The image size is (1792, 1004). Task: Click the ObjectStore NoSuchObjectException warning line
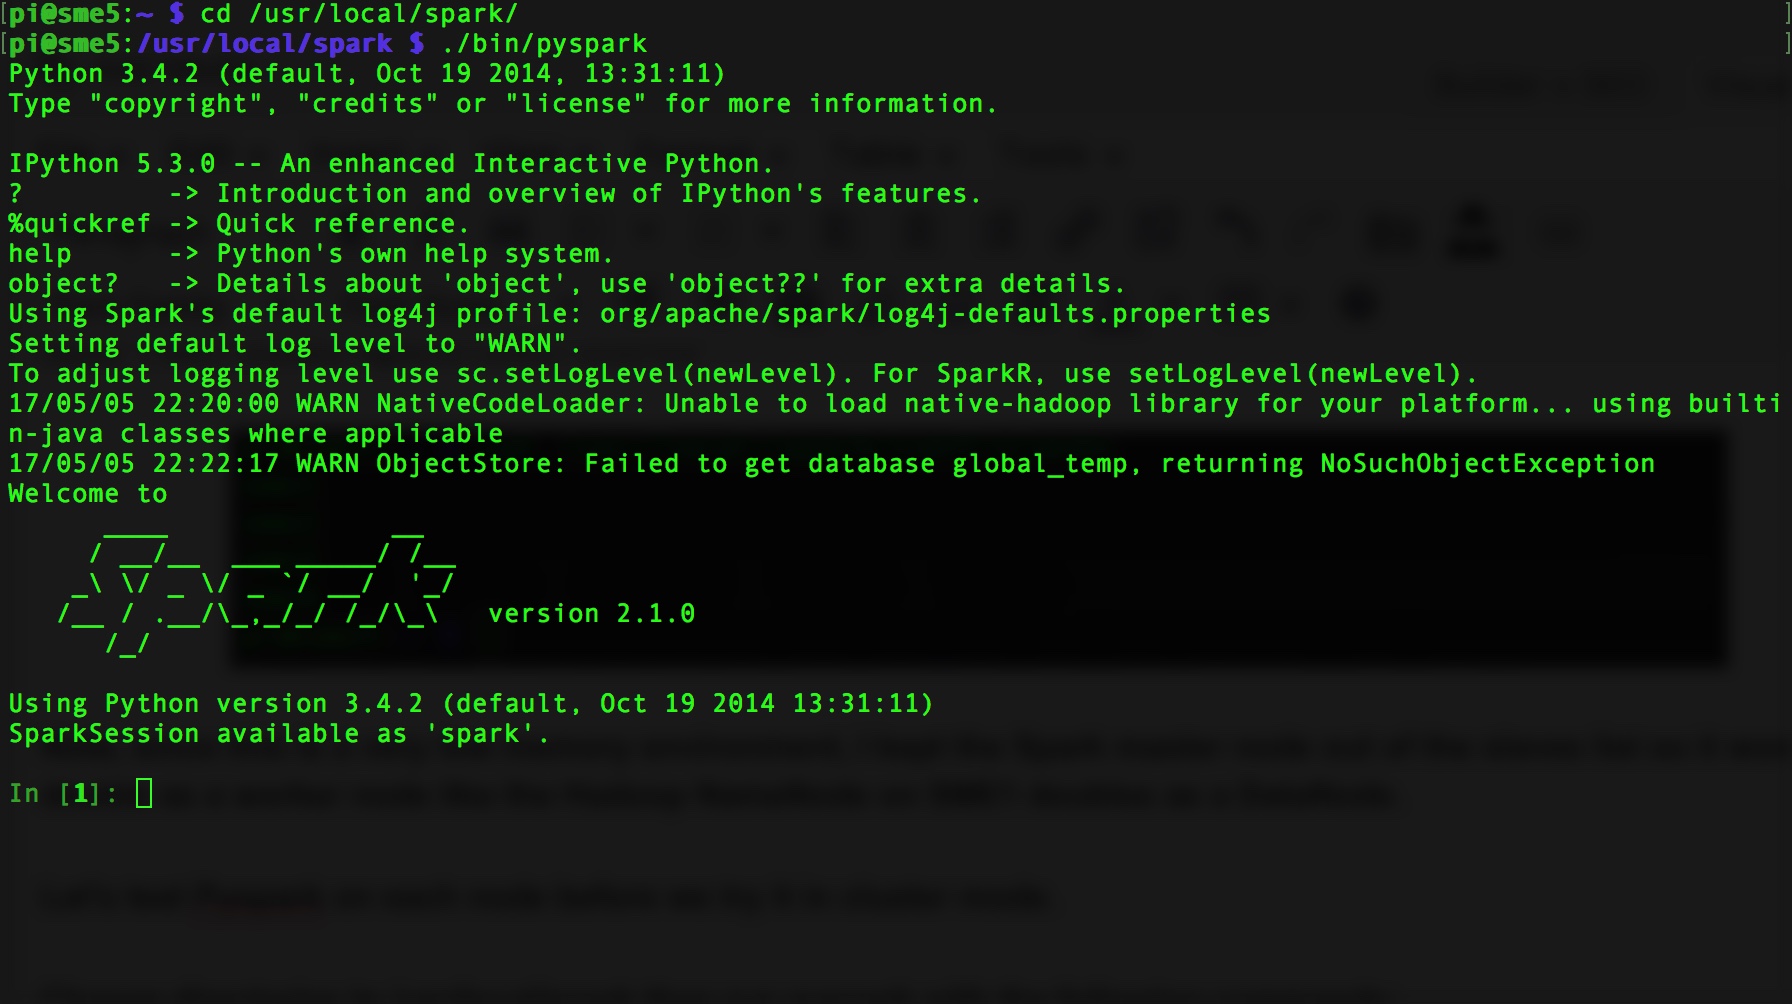click(x=830, y=463)
